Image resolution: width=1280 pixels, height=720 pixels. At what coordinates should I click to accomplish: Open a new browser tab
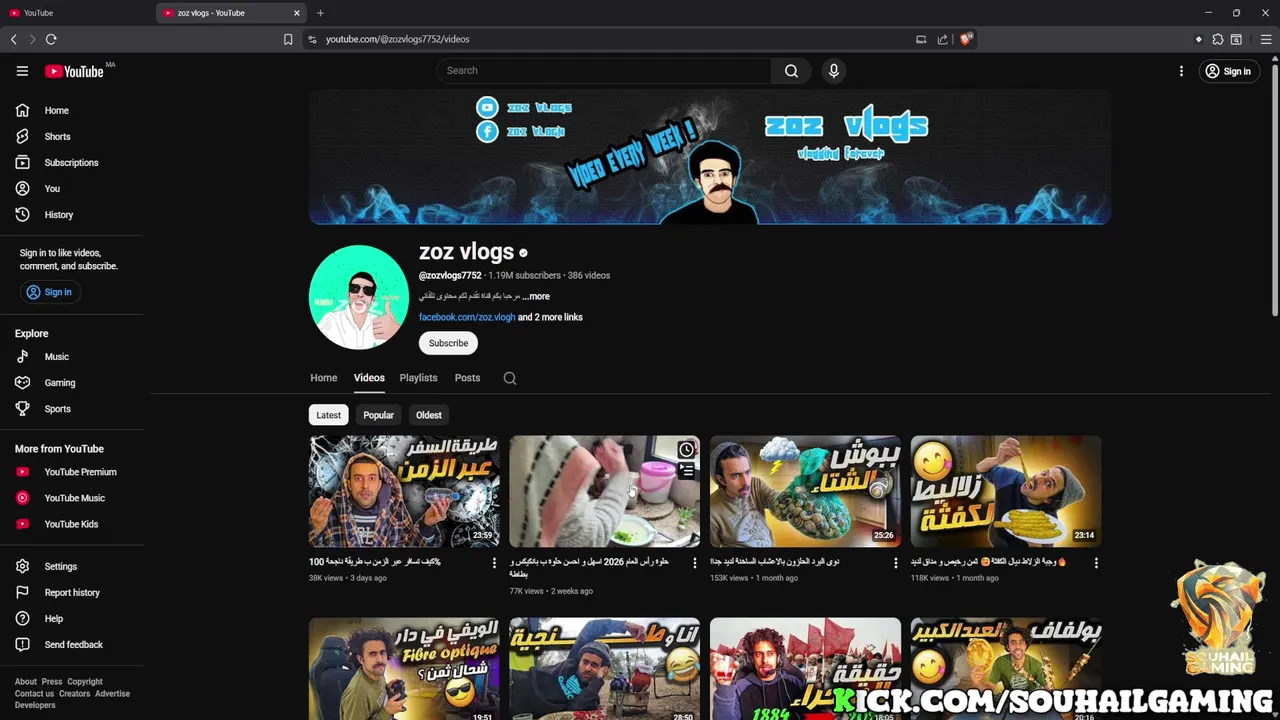tap(320, 13)
